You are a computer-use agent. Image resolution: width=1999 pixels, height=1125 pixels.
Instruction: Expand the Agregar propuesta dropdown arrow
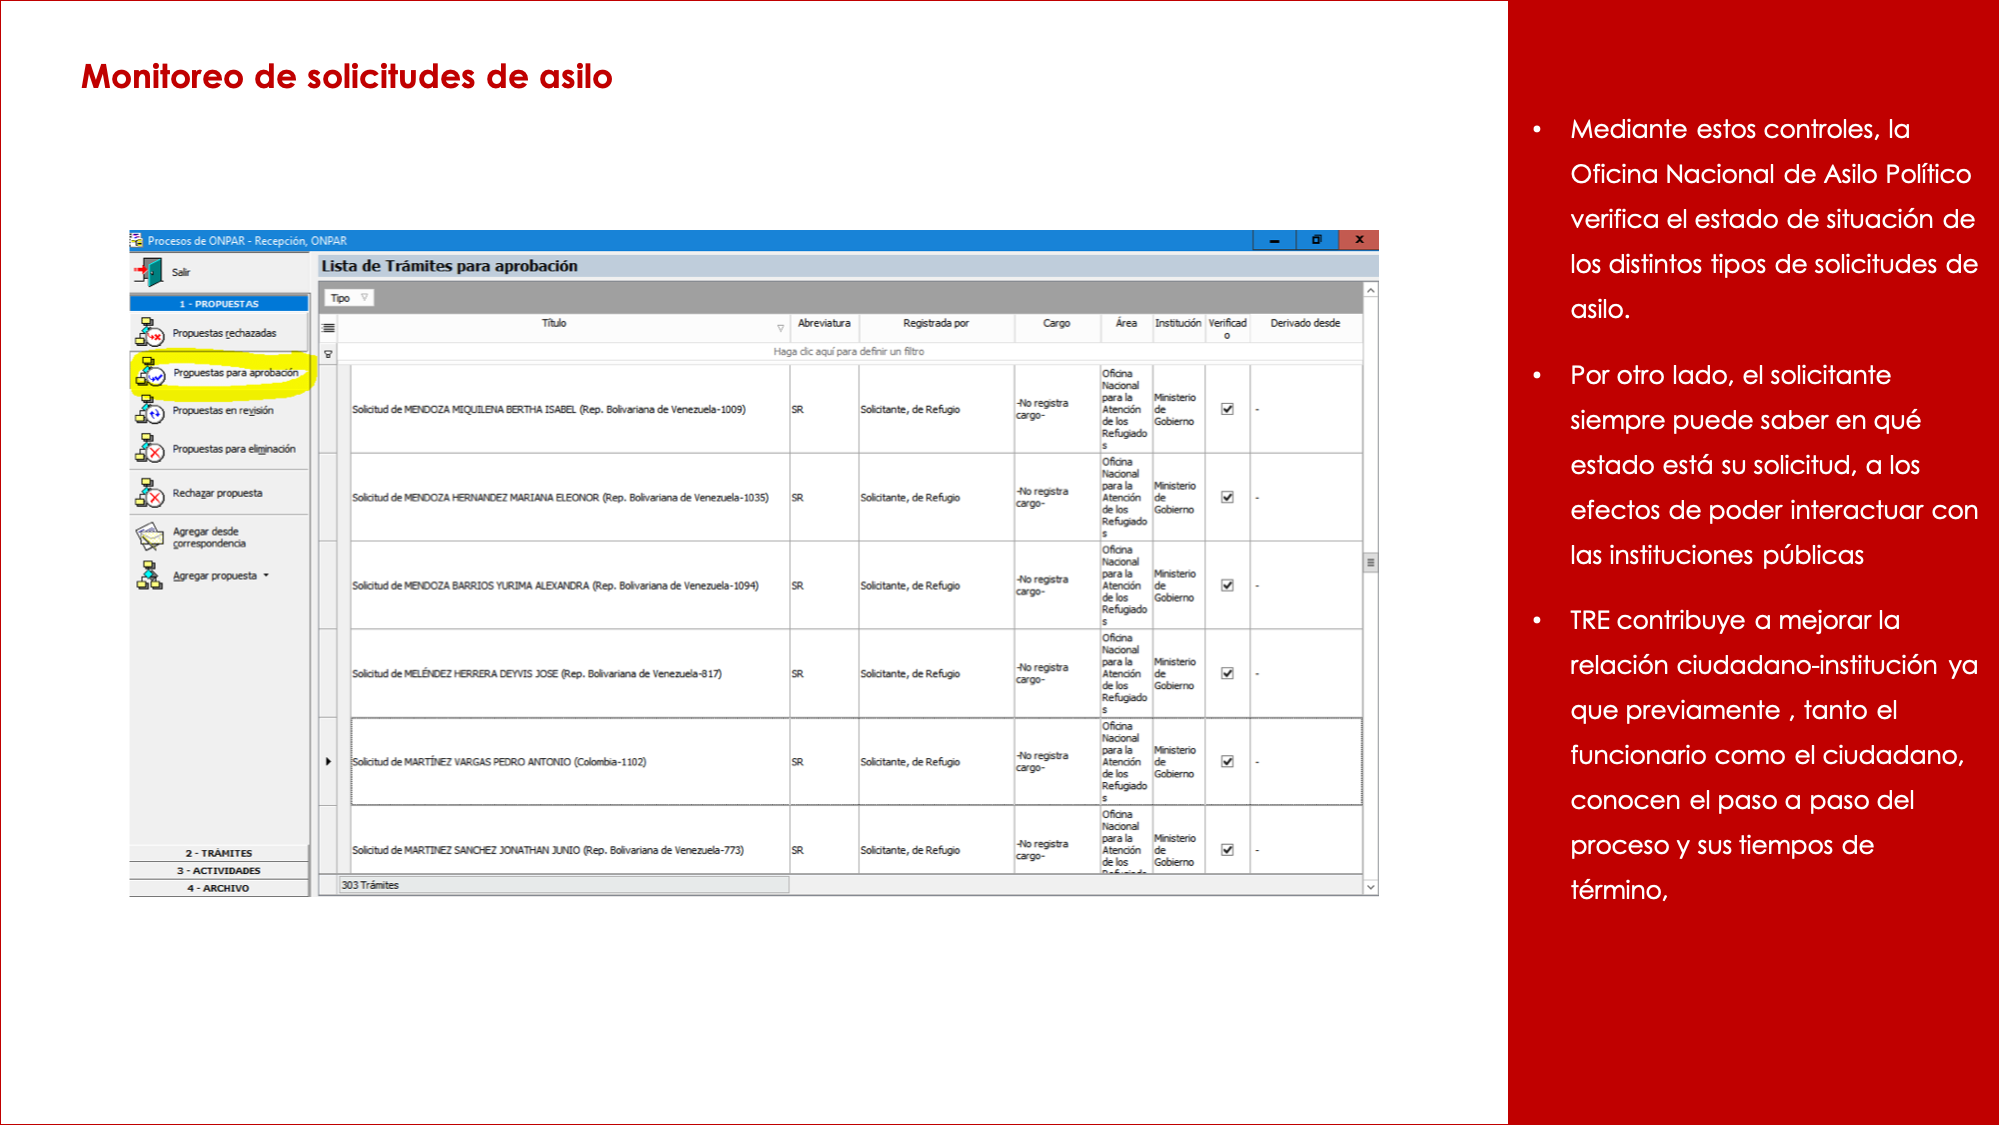click(266, 576)
